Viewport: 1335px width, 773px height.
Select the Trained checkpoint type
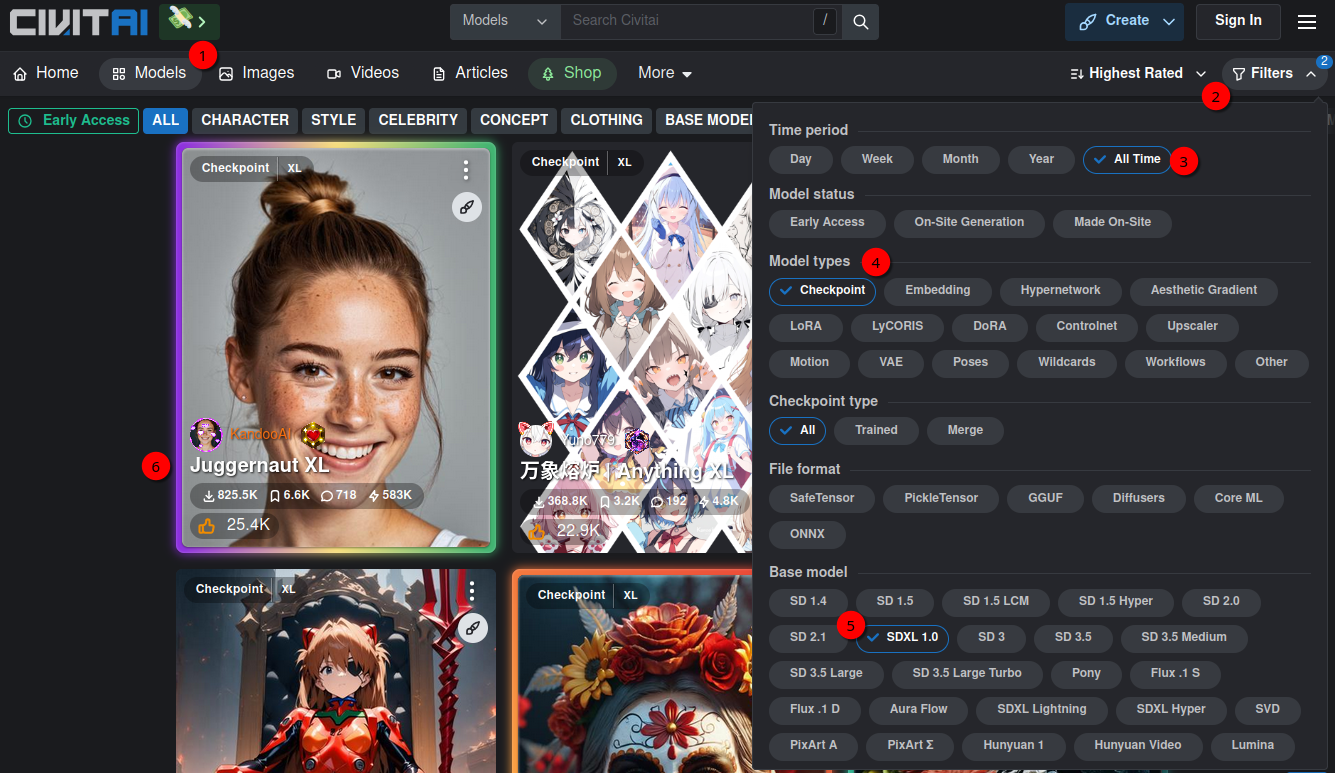876,430
